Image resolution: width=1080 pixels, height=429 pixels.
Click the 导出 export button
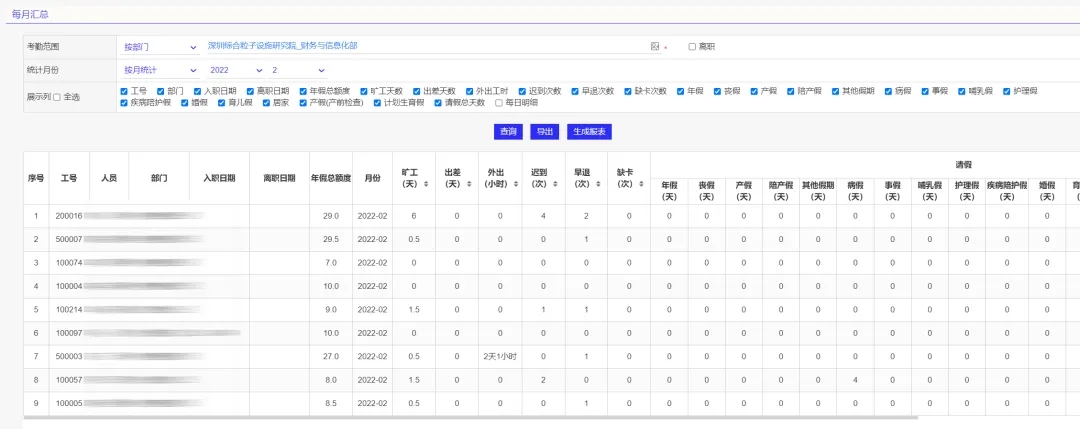click(544, 132)
